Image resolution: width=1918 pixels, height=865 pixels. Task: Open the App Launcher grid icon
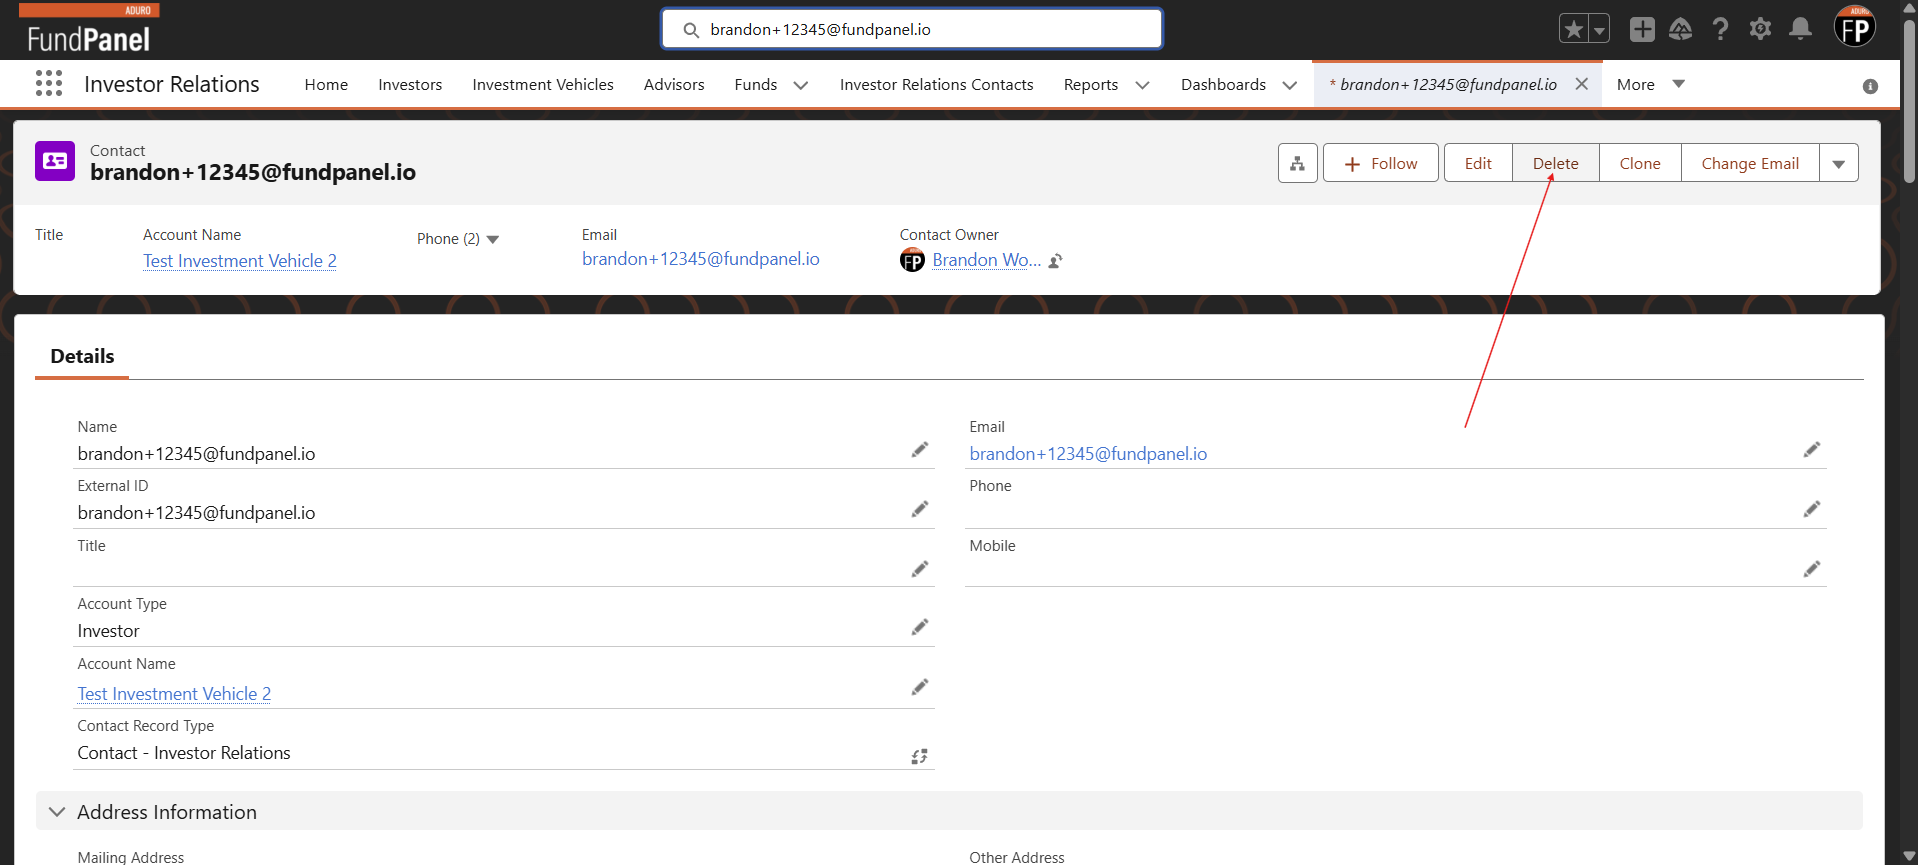click(x=49, y=83)
